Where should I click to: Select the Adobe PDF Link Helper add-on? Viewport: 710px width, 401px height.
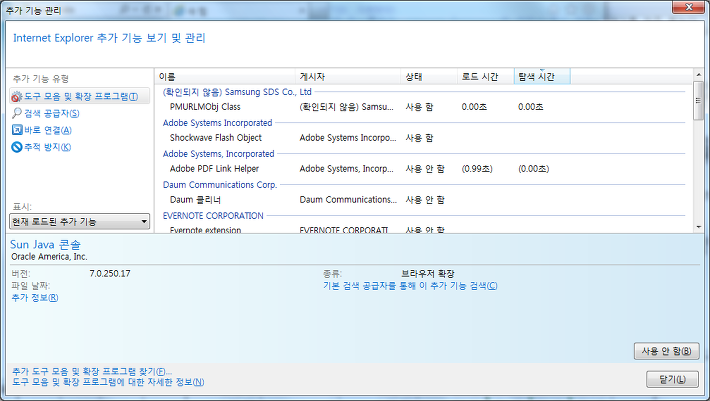pos(214,169)
